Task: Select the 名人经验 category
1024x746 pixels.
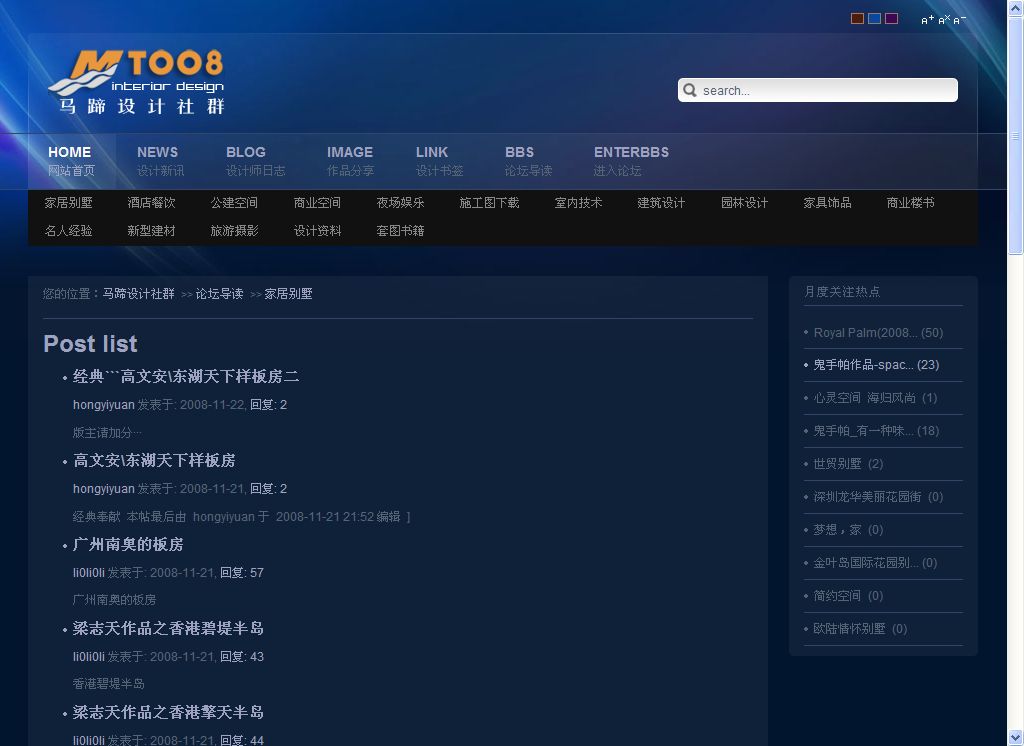Action: 69,231
